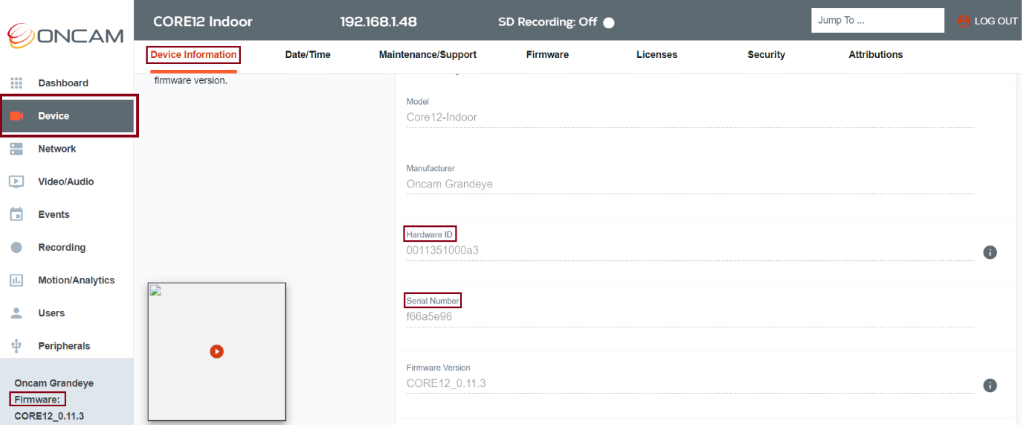Open the Dashboard grid icon

[17, 83]
